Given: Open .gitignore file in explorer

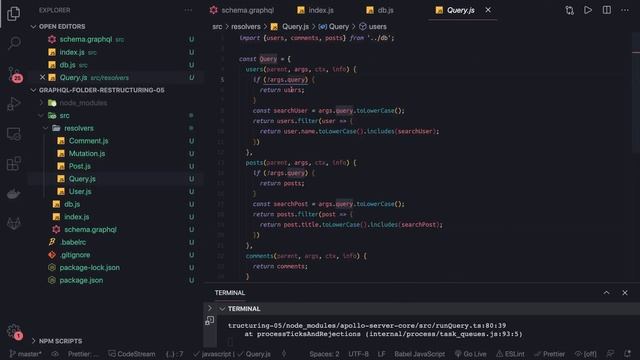Looking at the screenshot, I should pyautogui.click(x=75, y=255).
